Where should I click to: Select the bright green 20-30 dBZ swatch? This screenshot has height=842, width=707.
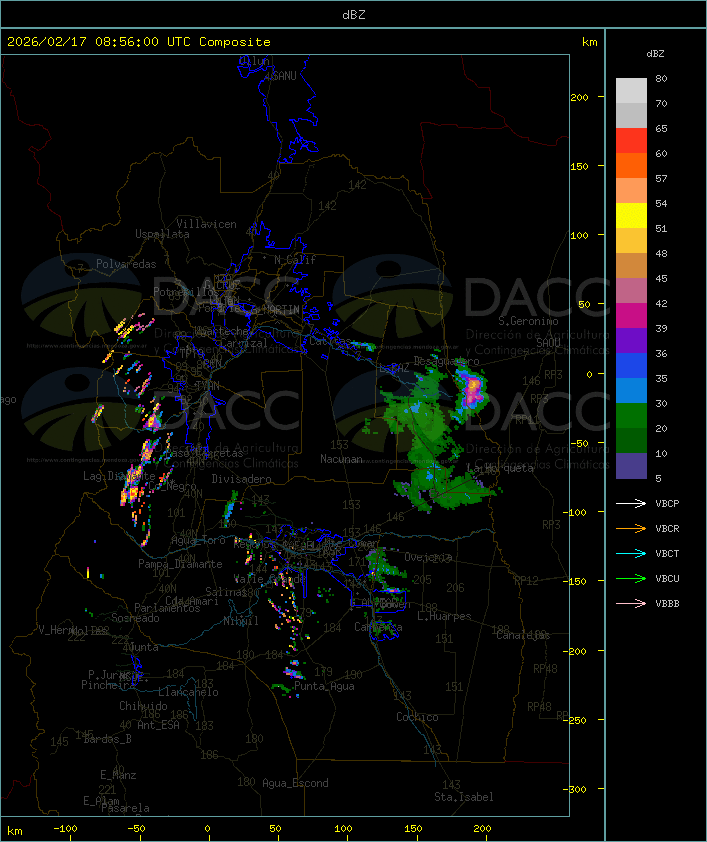[x=631, y=415]
